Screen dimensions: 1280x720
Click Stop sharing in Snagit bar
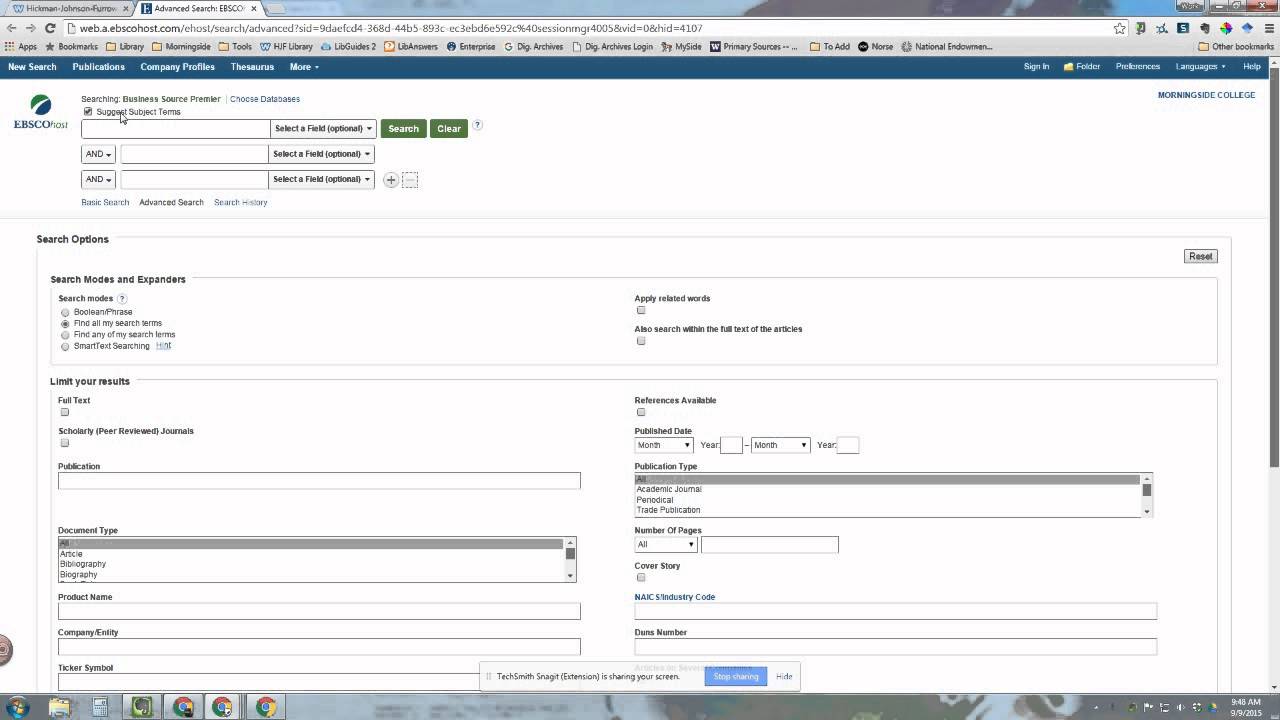coord(736,677)
